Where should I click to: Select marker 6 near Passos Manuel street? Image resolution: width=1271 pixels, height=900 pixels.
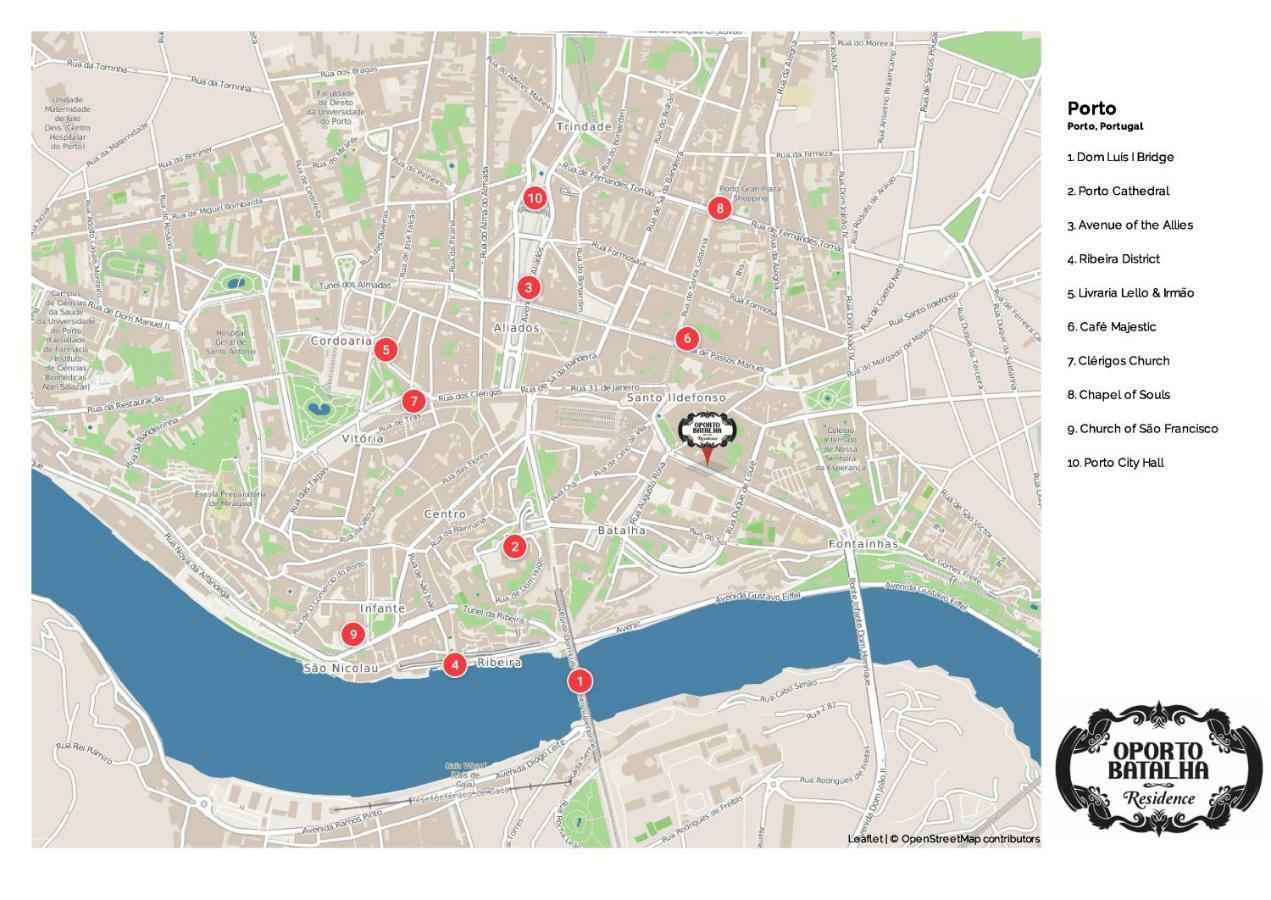(686, 339)
